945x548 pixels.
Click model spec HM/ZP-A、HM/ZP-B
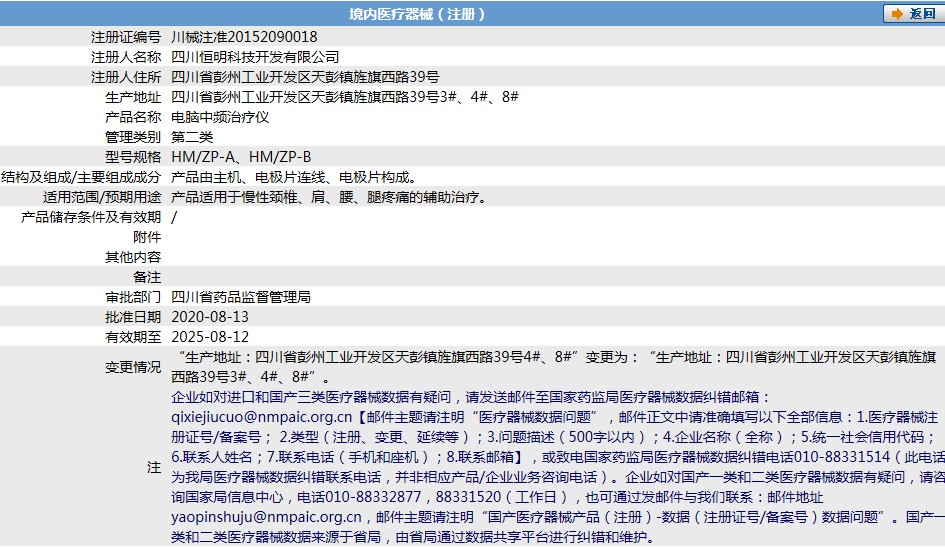click(x=241, y=157)
